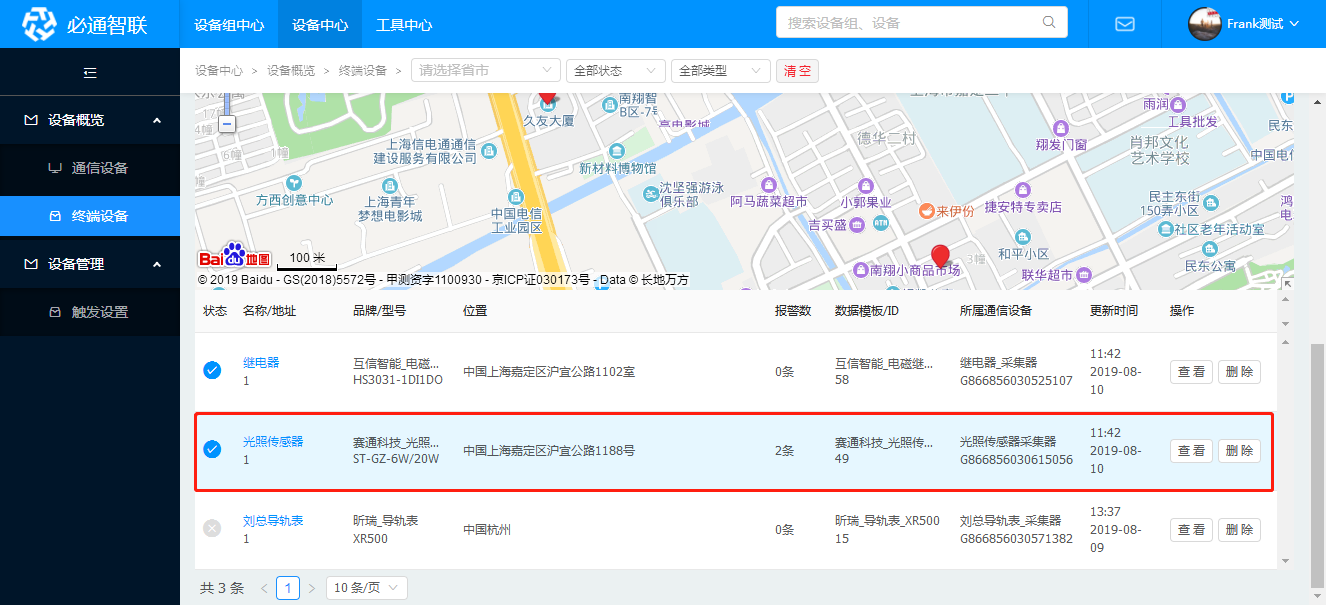Viewport: 1326px width, 605px height.
Task: Click 删除 button for 刘总导轨表
Action: (x=1239, y=530)
